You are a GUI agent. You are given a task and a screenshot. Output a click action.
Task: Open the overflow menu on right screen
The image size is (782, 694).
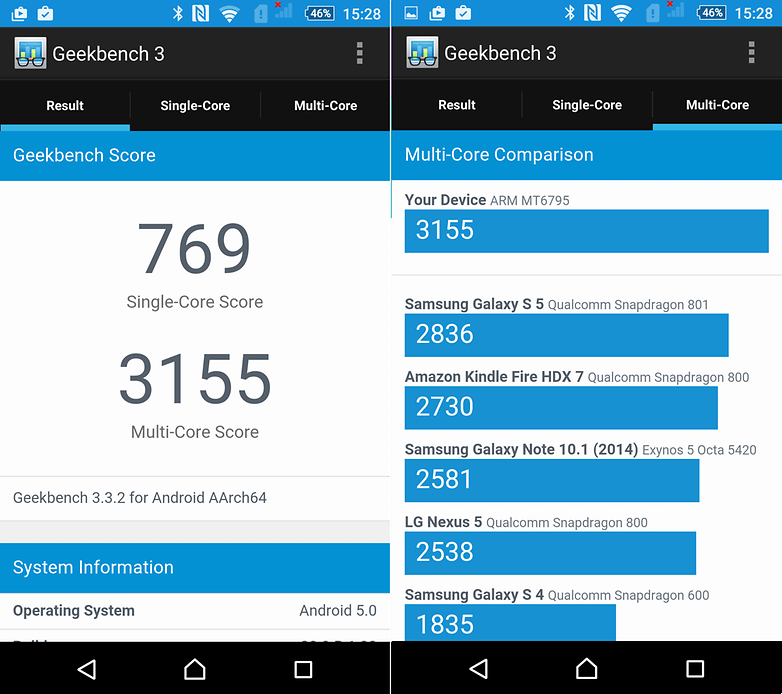point(751,52)
